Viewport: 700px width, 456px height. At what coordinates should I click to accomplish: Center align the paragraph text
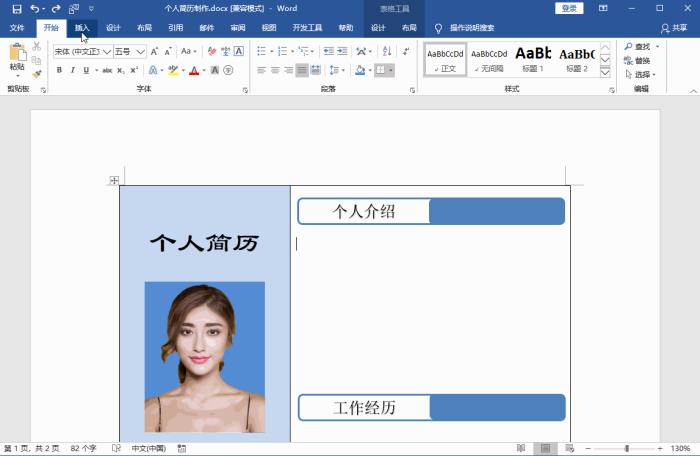coord(275,70)
